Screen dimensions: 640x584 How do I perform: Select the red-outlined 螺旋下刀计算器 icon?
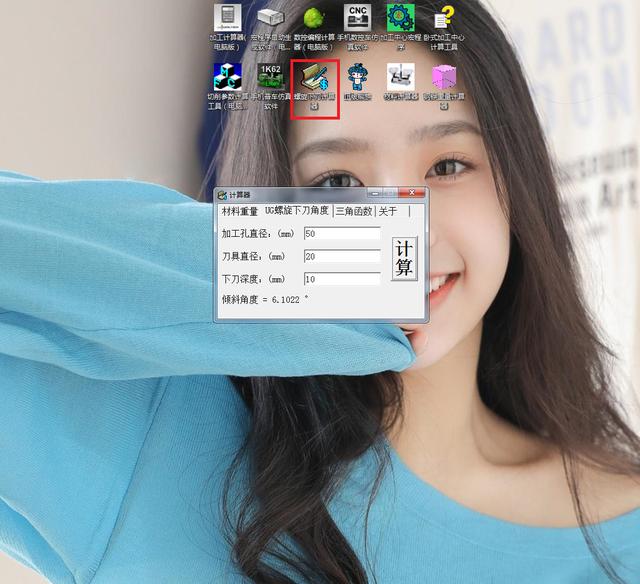[314, 77]
